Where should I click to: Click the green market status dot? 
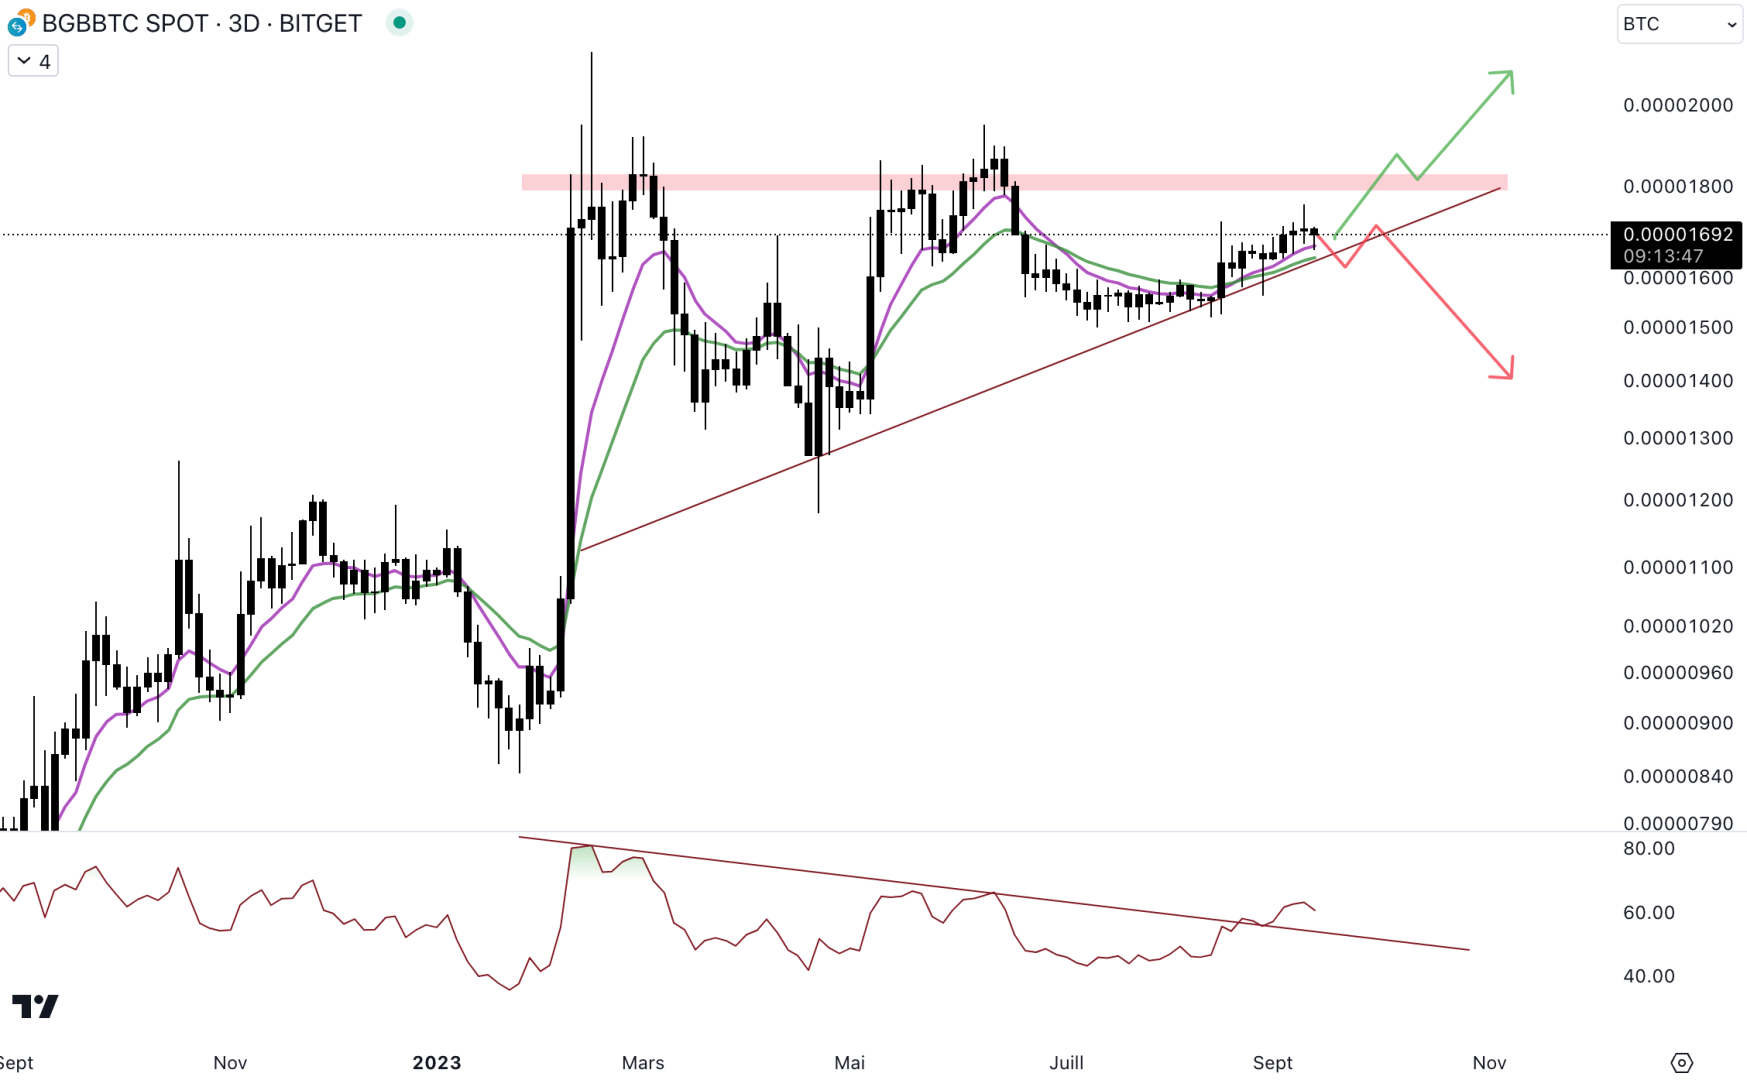[399, 22]
